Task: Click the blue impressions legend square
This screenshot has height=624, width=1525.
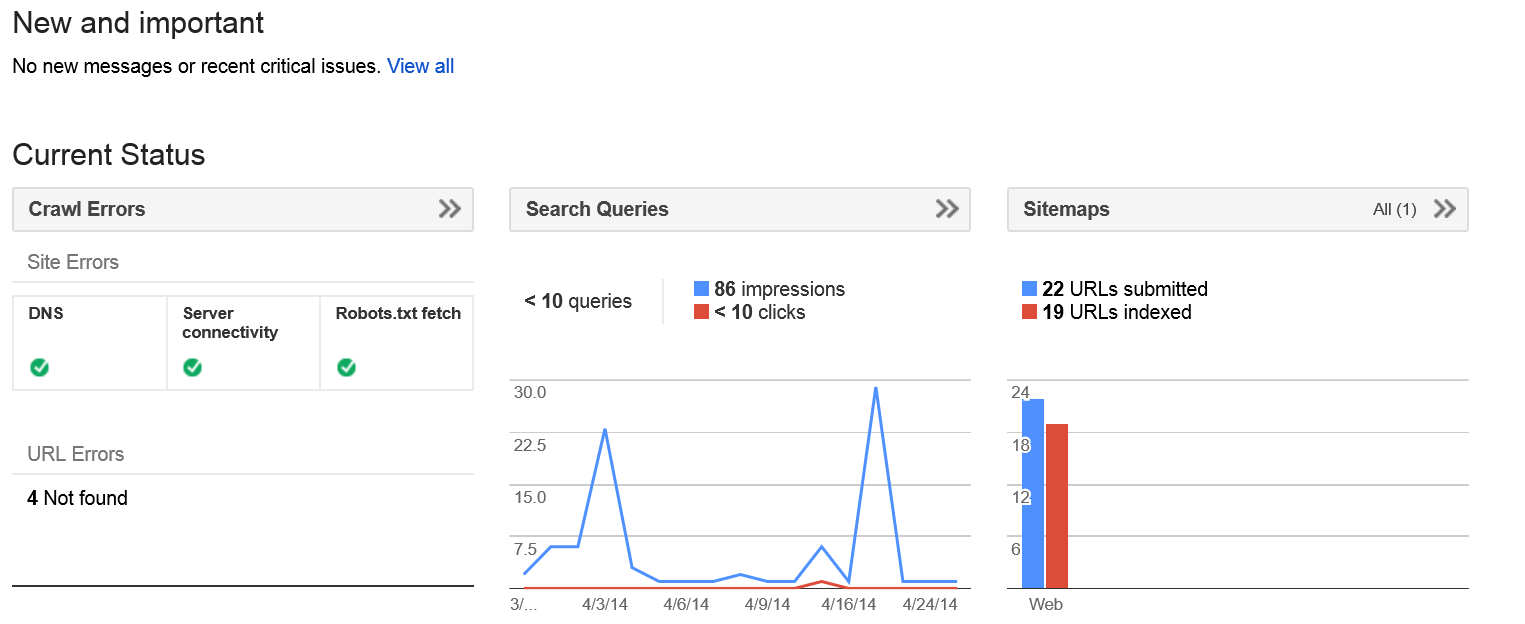Action: tap(701, 289)
